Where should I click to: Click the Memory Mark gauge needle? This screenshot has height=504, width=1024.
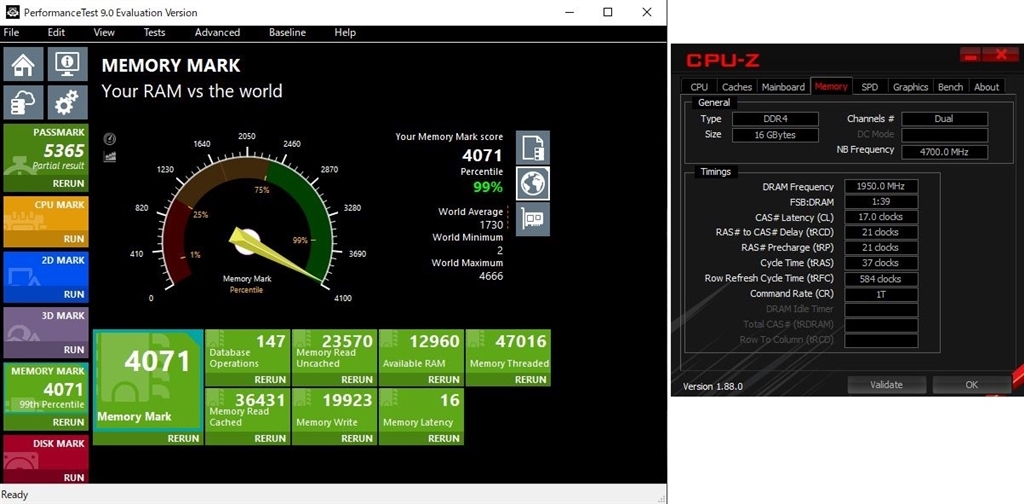tap(274, 255)
